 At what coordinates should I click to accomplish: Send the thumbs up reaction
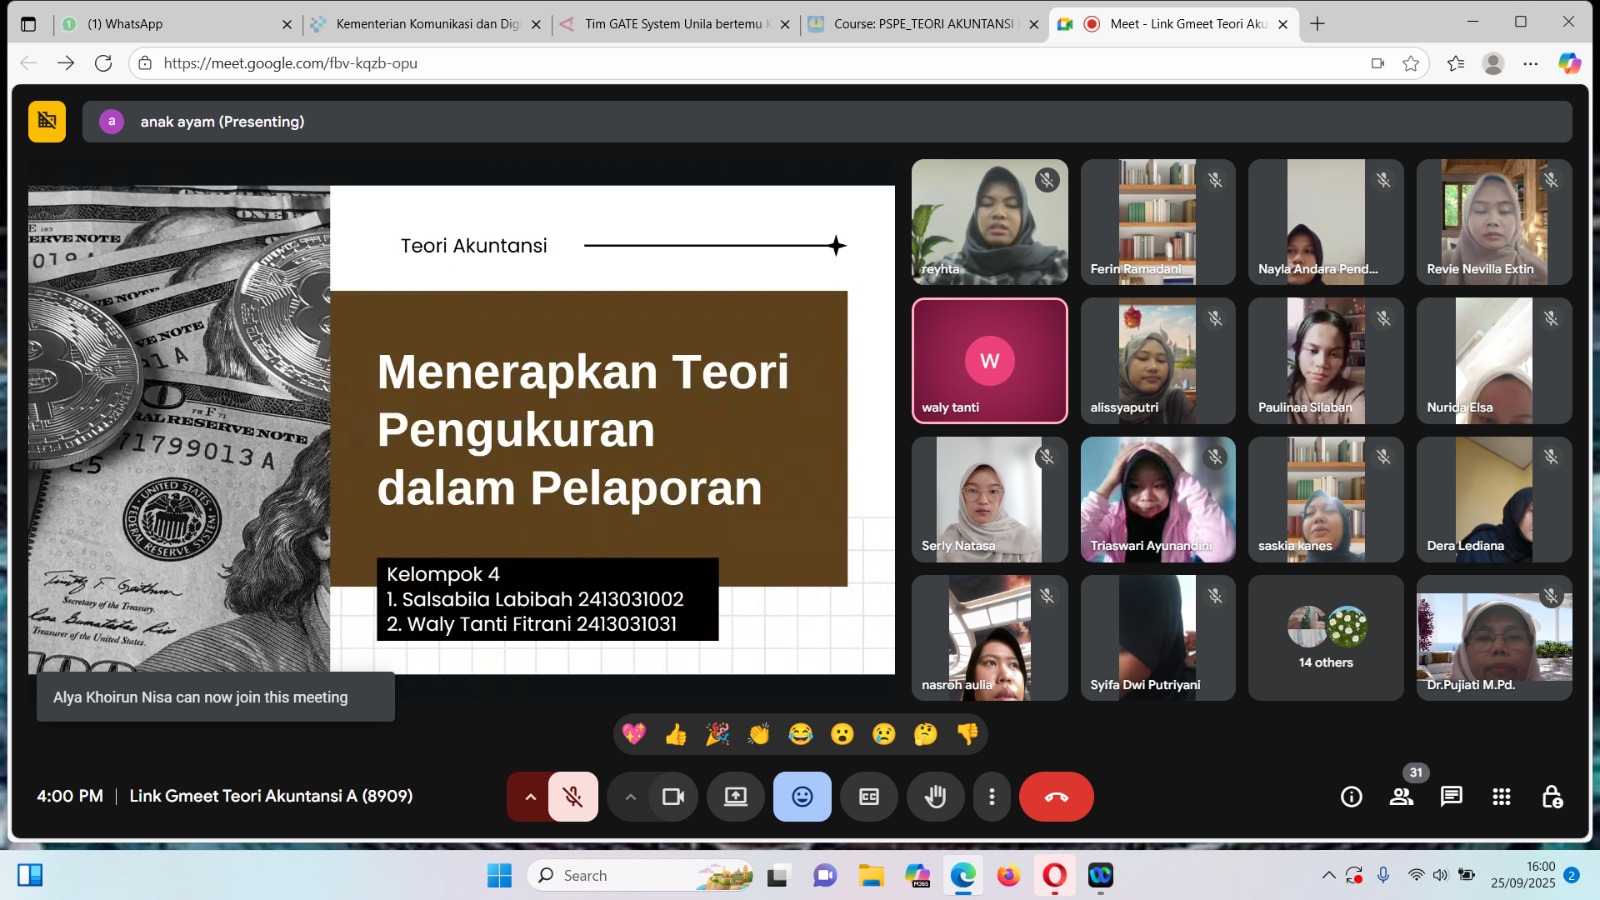(x=676, y=735)
